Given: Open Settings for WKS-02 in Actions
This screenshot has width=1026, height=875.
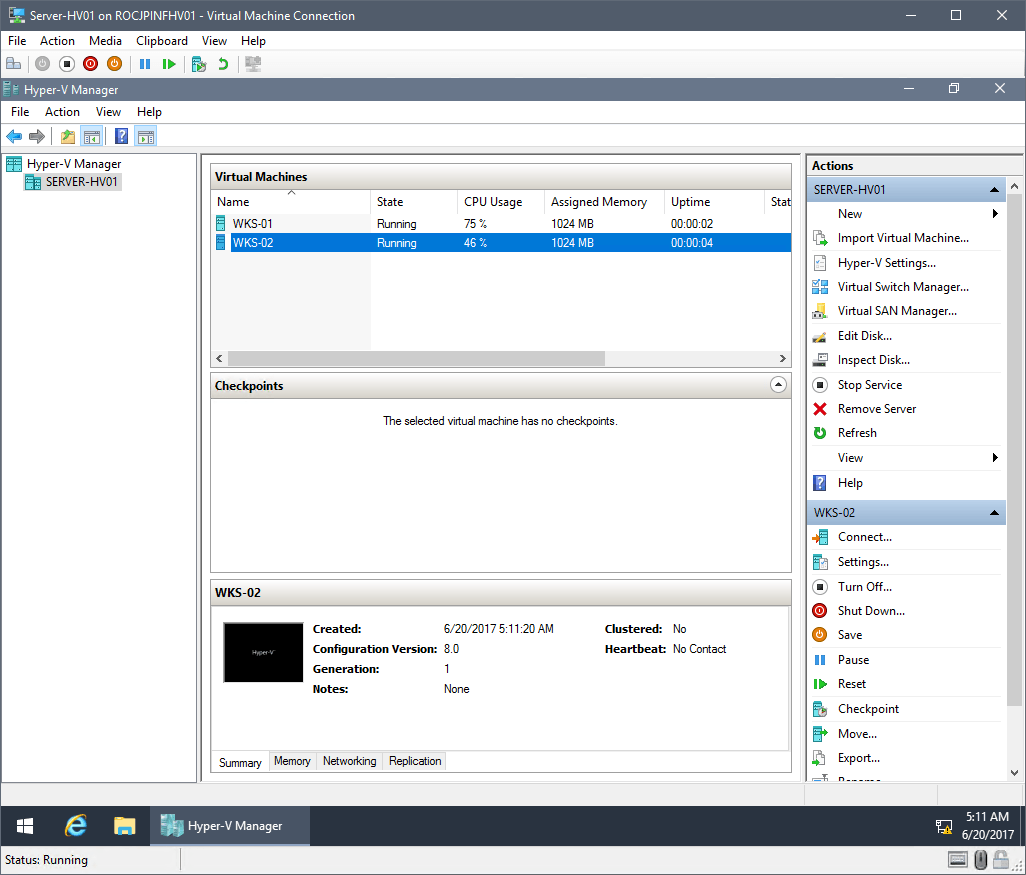Looking at the screenshot, I should click(863, 562).
